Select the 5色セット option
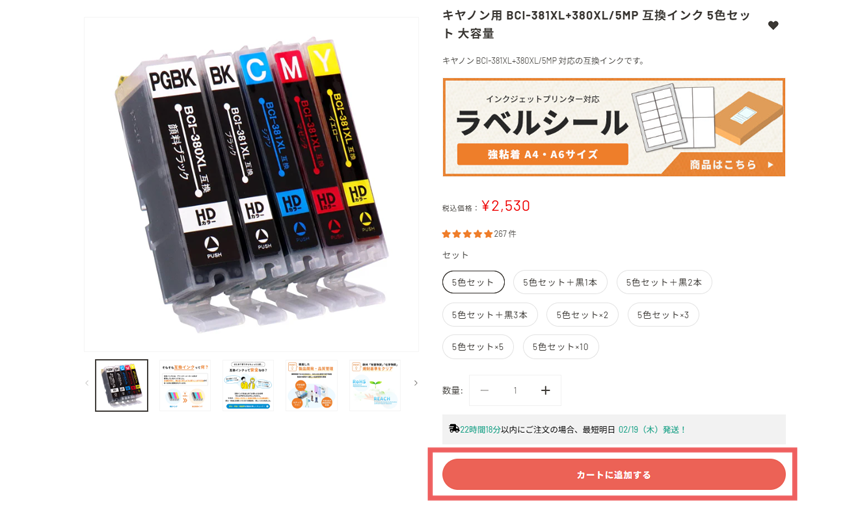The image size is (851, 512). (x=473, y=282)
